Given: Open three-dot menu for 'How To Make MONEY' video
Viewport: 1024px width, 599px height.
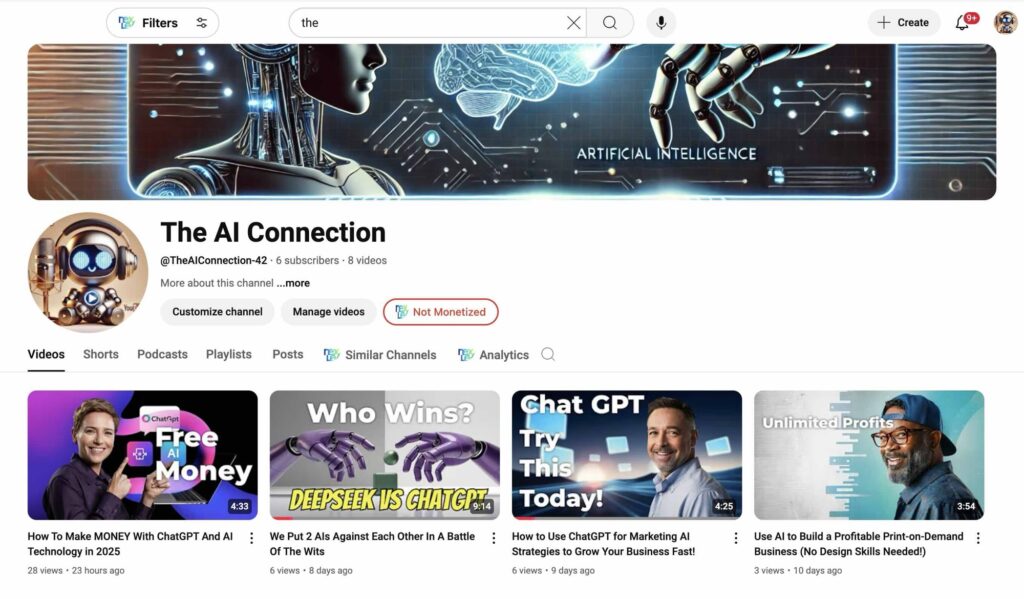Looking at the screenshot, I should 251,538.
